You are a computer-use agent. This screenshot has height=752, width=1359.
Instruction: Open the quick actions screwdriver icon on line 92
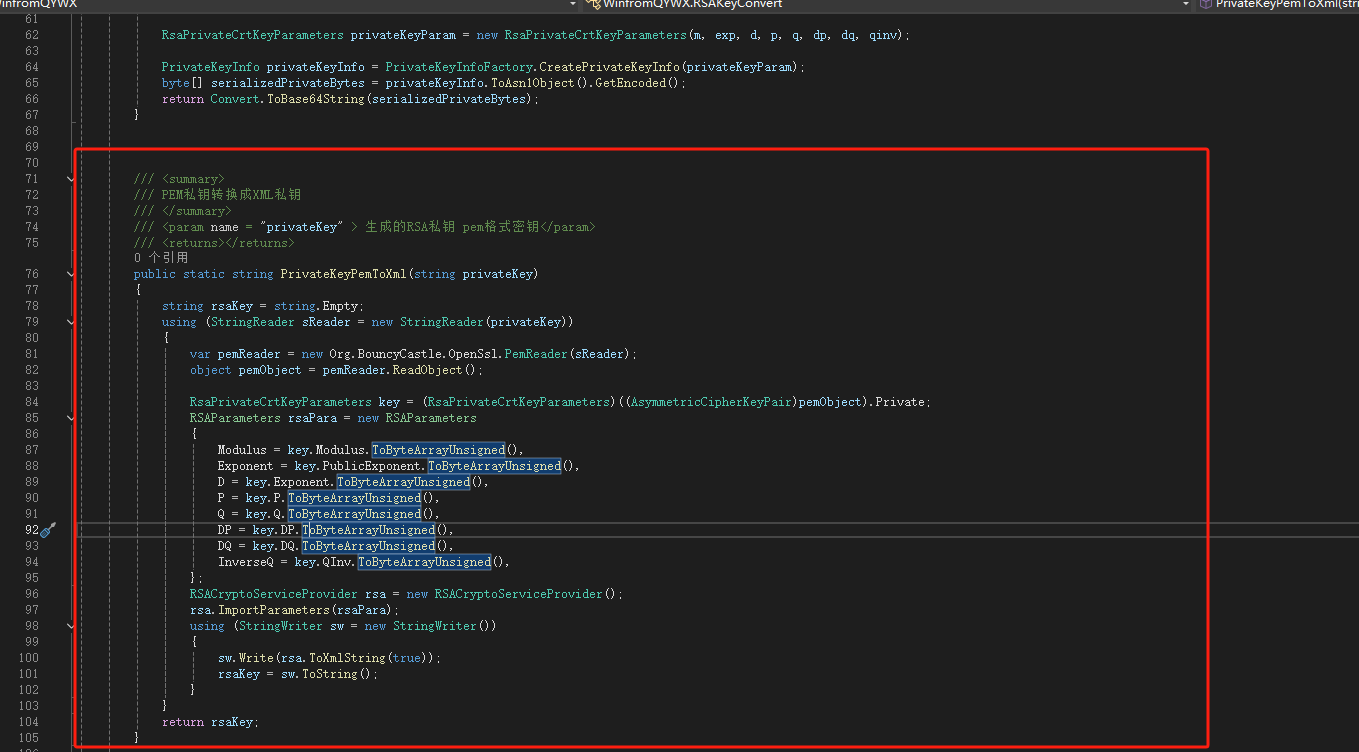[47, 530]
